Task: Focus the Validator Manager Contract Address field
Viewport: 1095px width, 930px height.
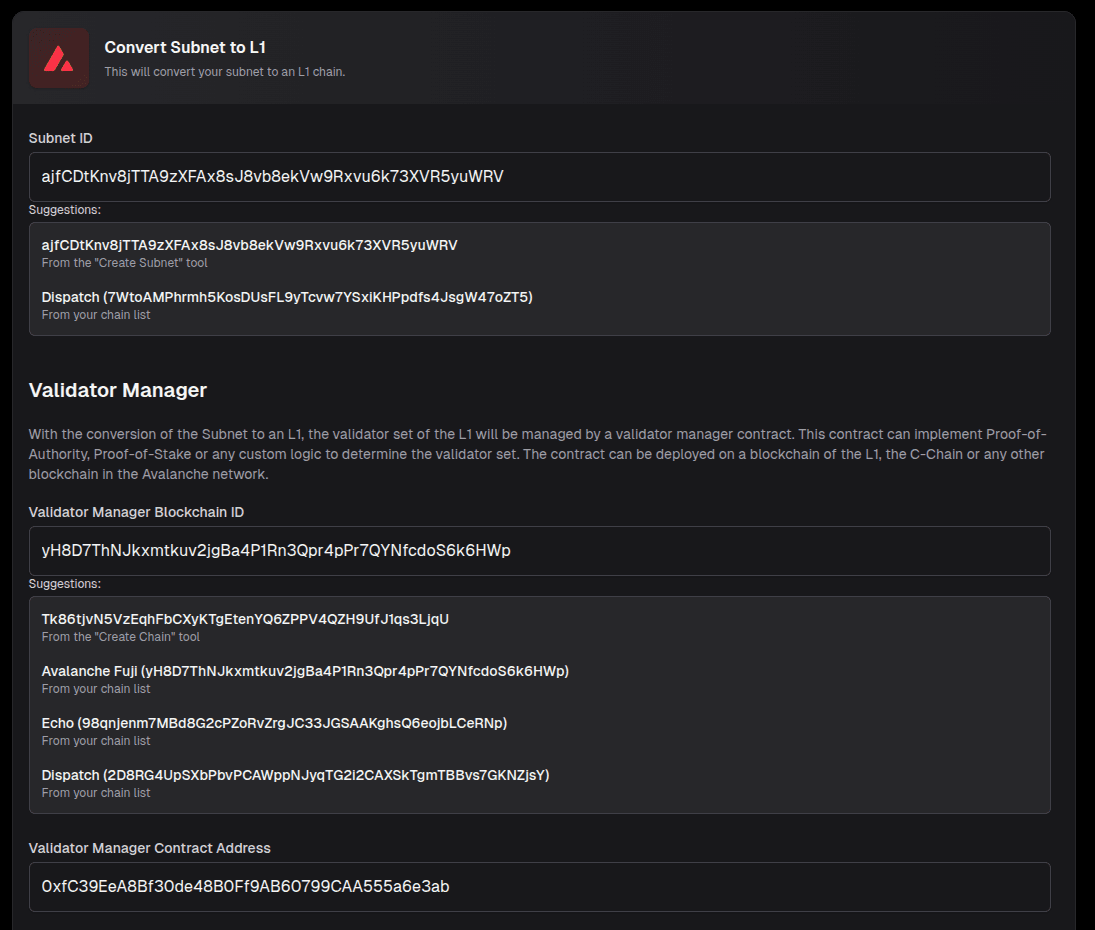Action: click(539, 887)
